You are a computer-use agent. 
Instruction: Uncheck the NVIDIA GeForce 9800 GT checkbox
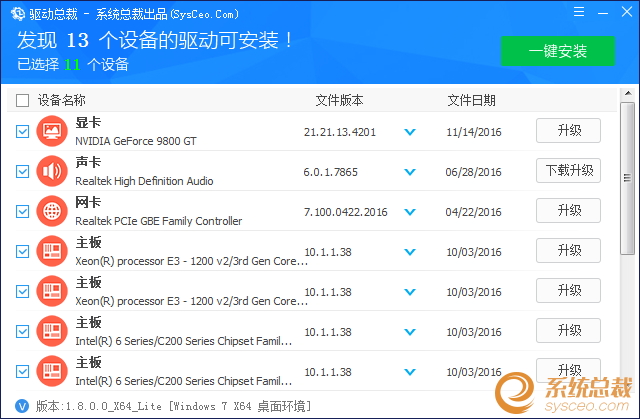[22, 131]
